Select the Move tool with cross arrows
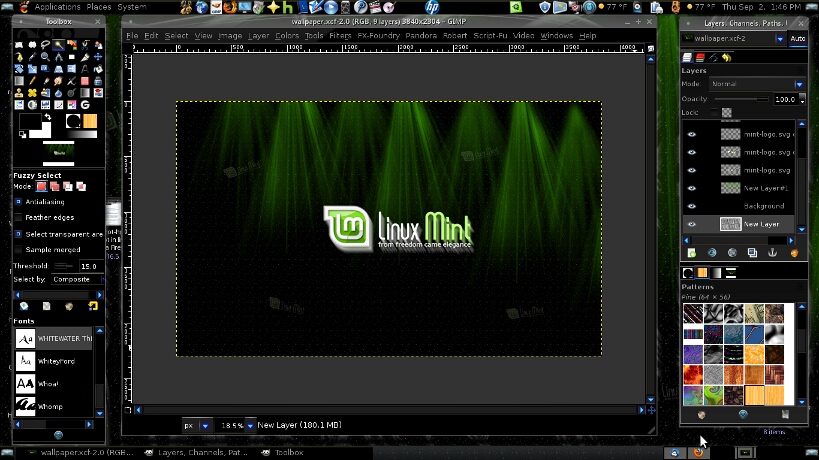The height and width of the screenshot is (460, 819). [x=98, y=57]
